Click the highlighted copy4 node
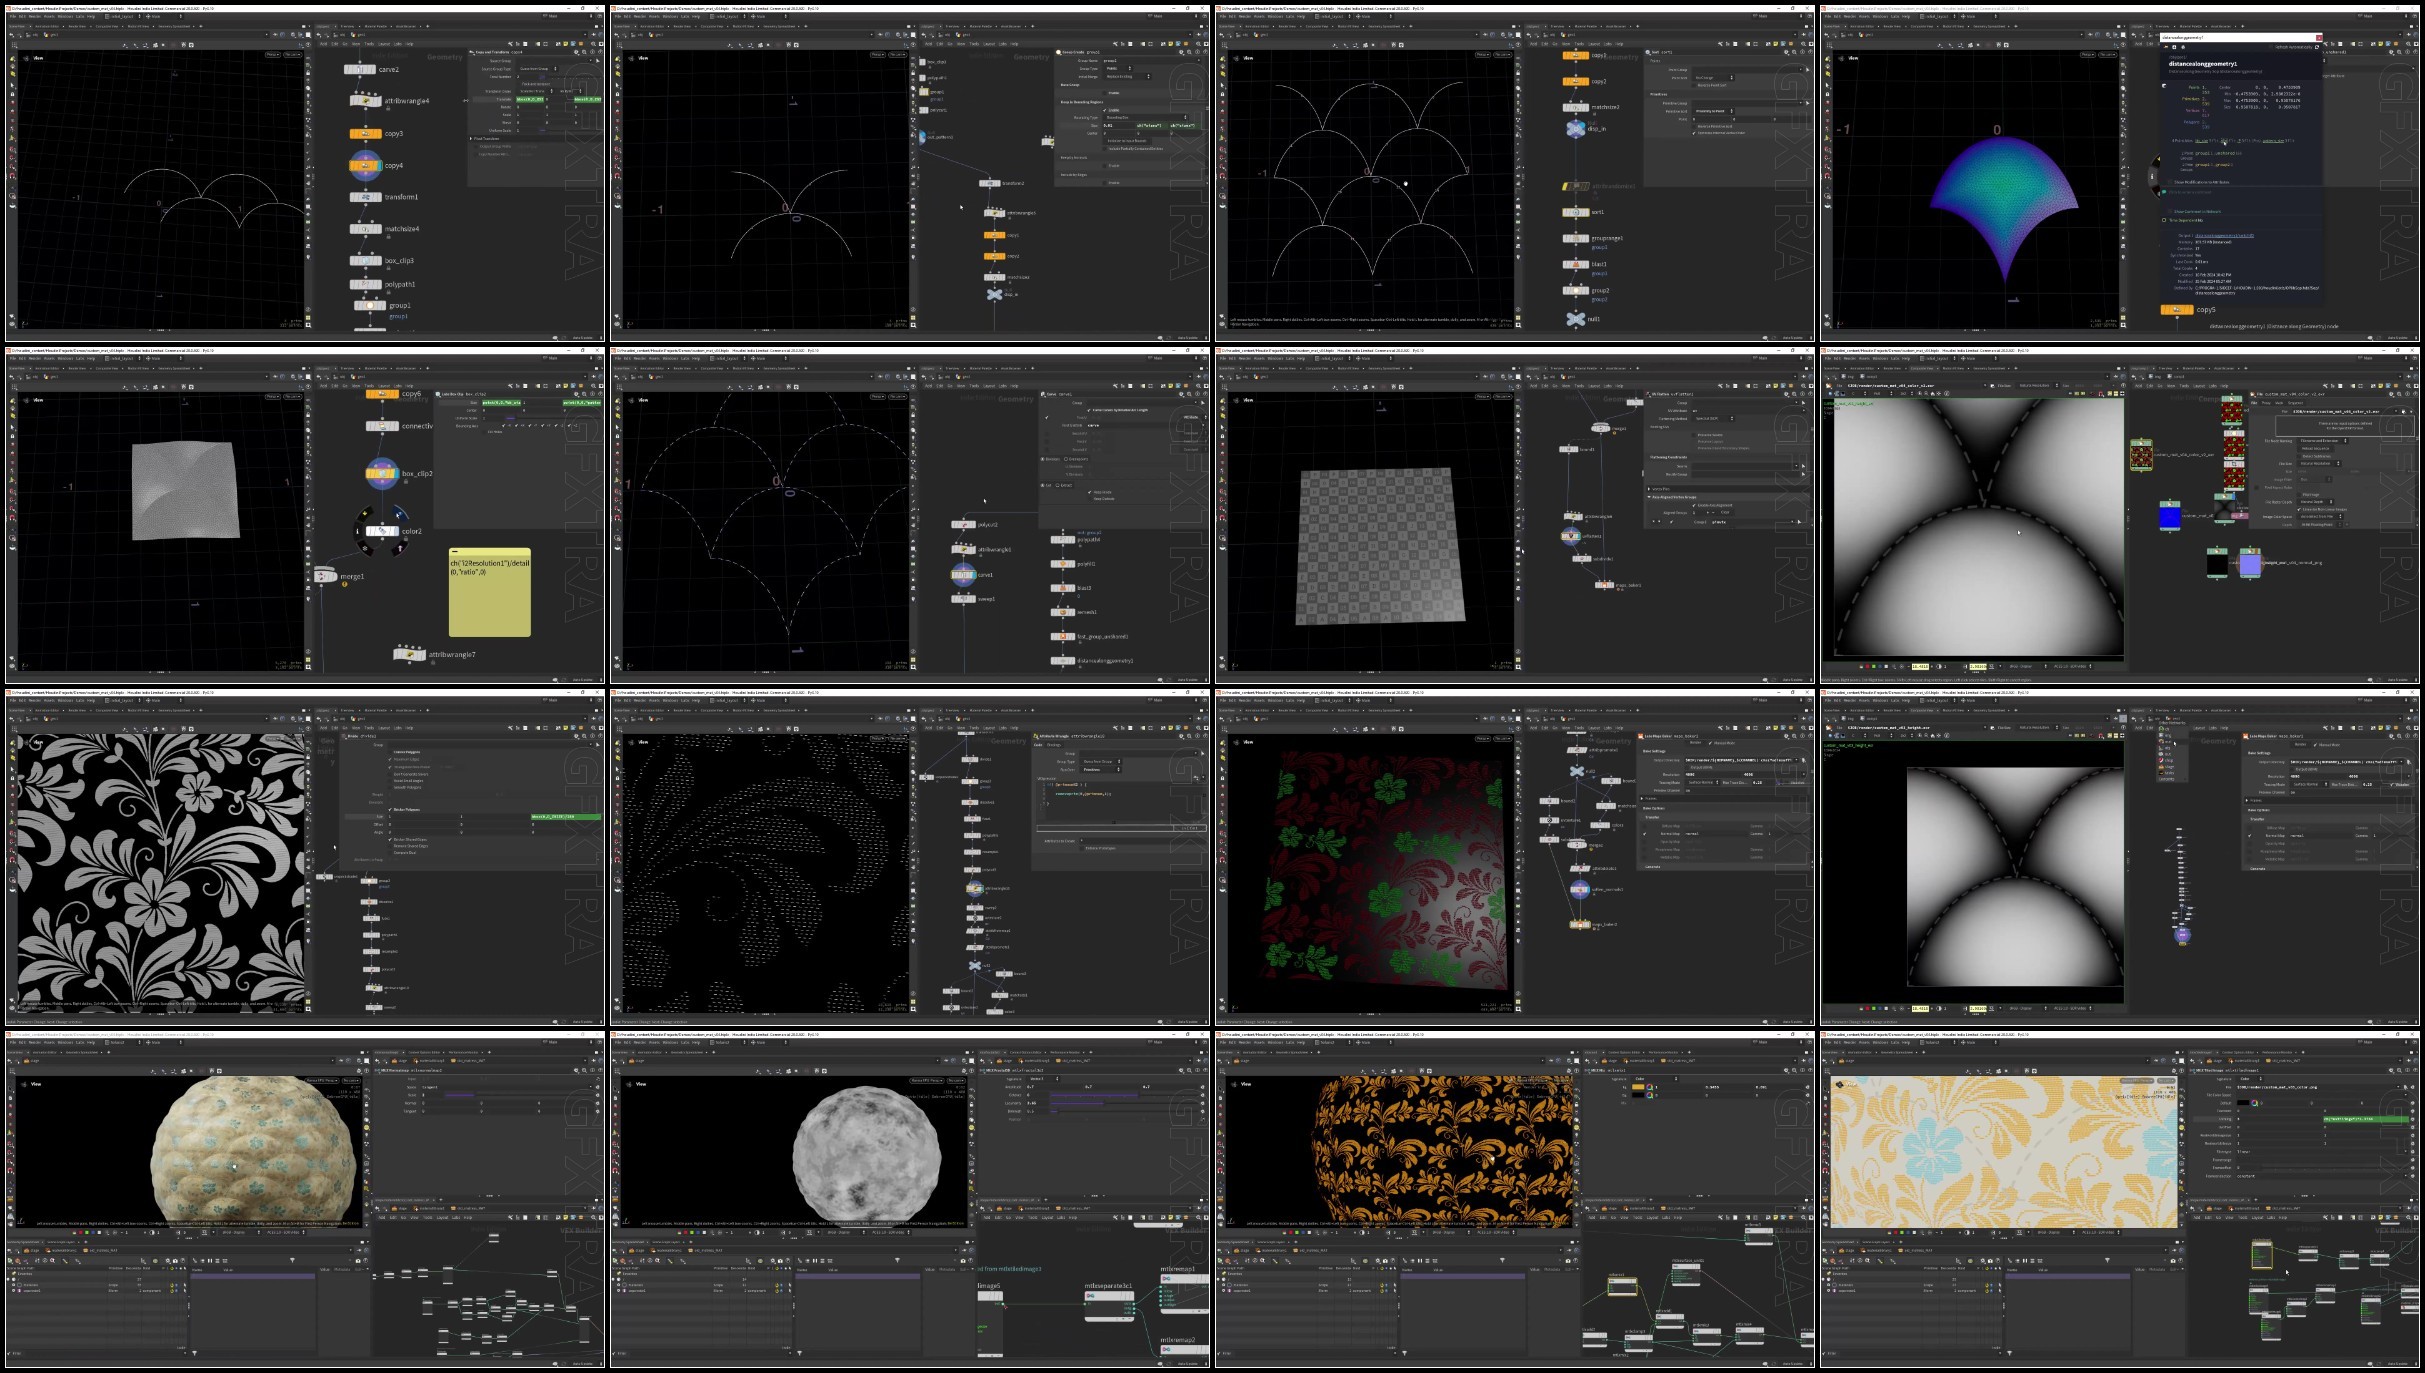The image size is (2425, 1373). point(365,165)
